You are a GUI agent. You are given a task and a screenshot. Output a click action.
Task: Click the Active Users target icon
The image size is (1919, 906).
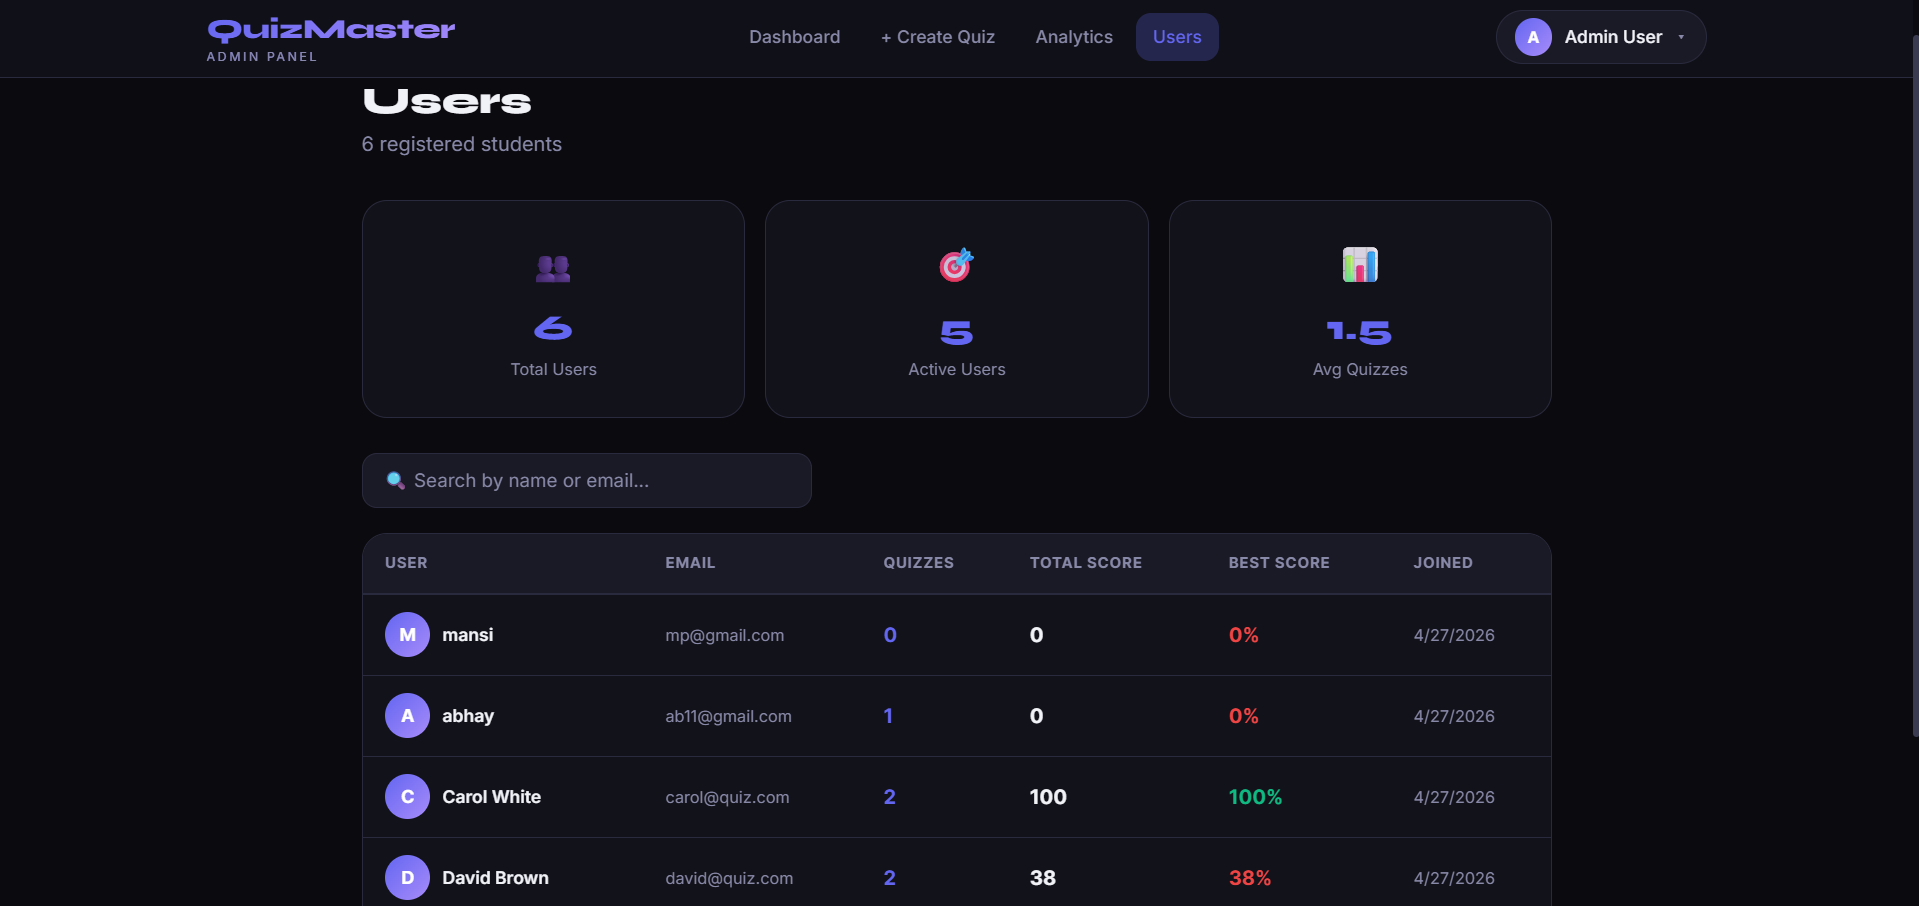click(x=956, y=265)
